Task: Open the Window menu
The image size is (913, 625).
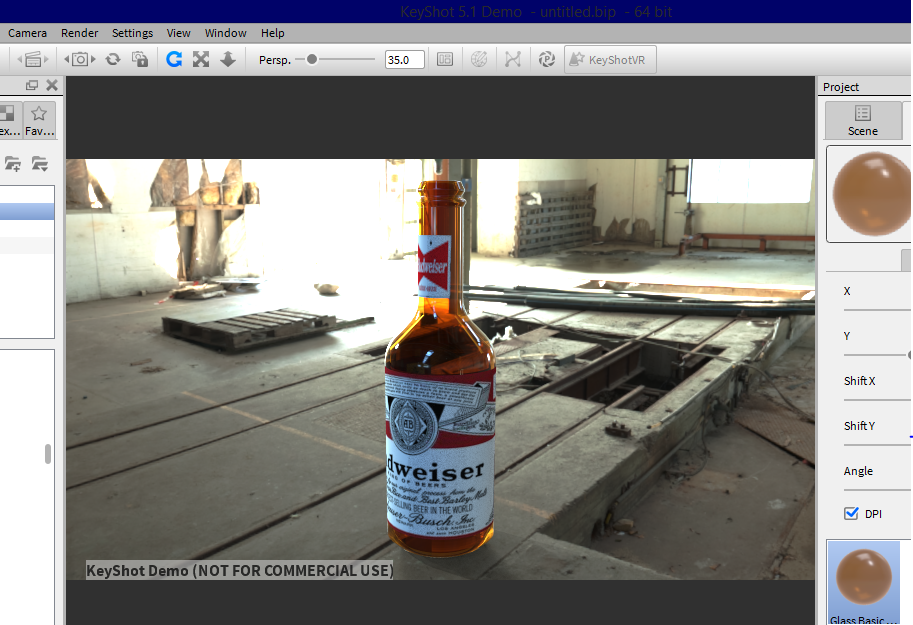Action: pos(225,33)
